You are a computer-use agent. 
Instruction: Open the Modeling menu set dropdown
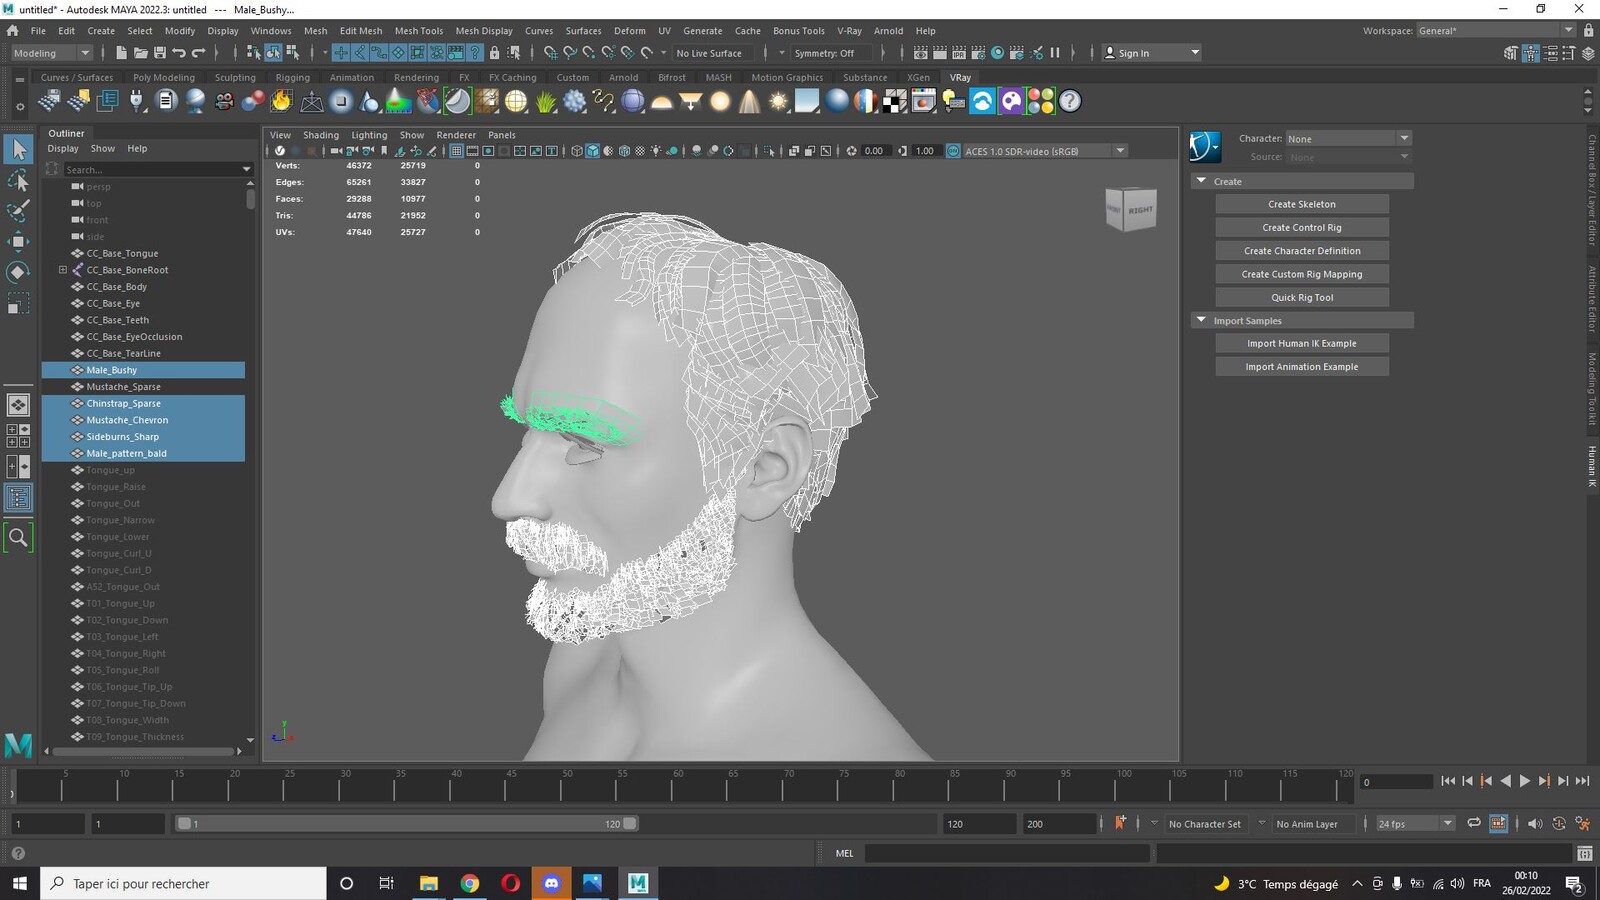(52, 53)
